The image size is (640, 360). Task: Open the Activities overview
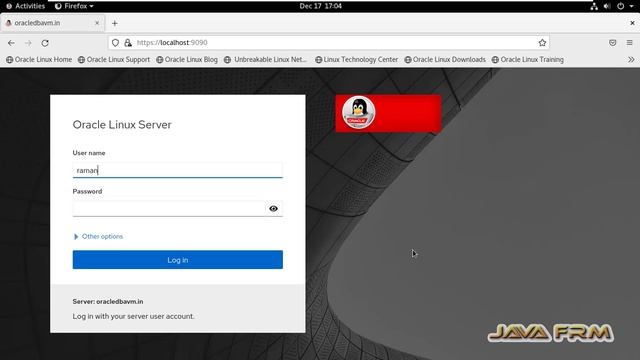click(26, 6)
